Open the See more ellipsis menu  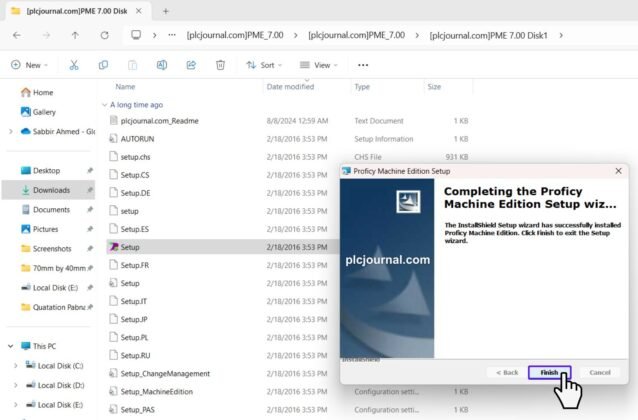click(x=362, y=65)
